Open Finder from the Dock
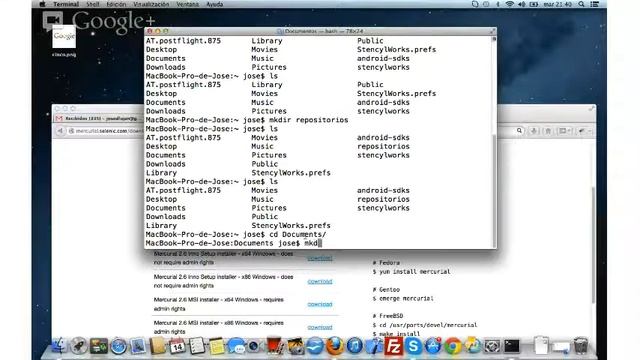640x360 pixels. 59,346
